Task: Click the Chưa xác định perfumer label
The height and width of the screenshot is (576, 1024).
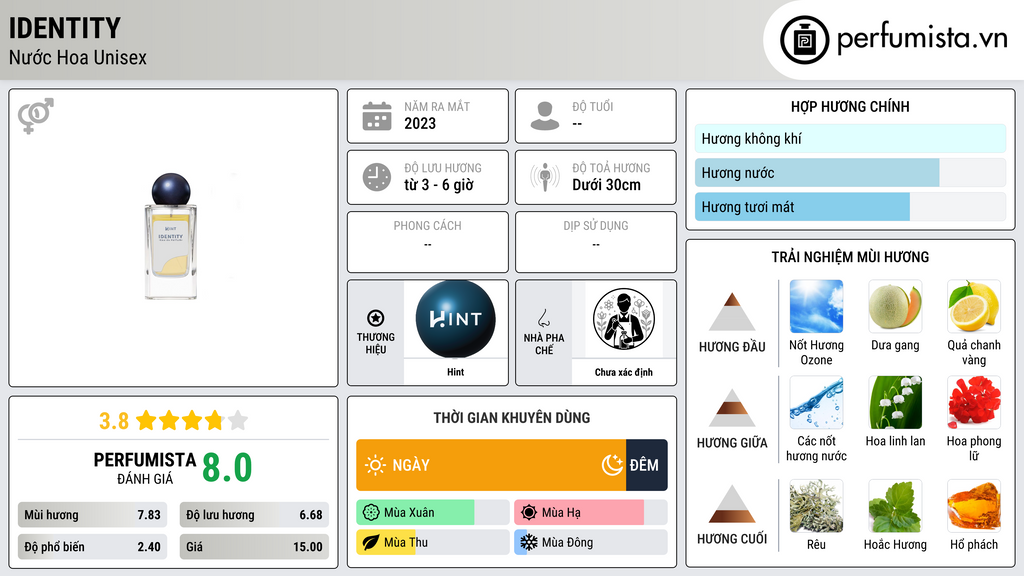Action: coord(624,372)
